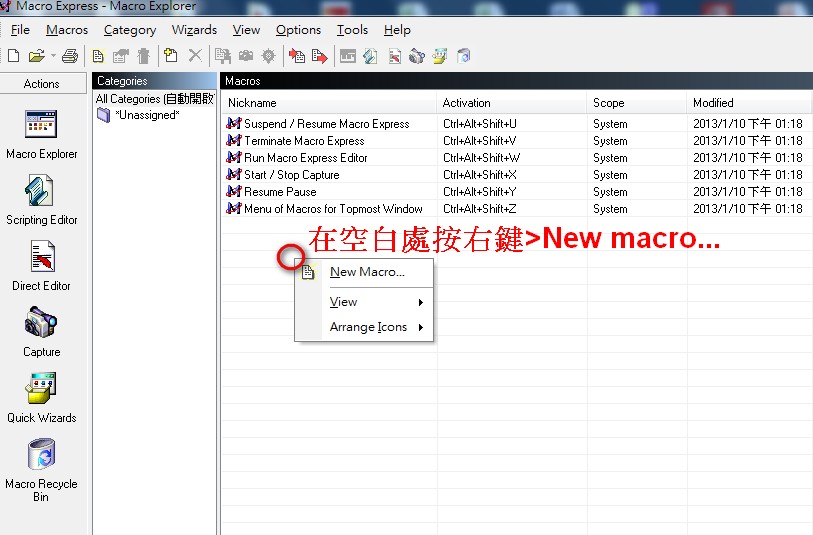Expand the View submenu in context menu
This screenshot has width=813, height=535.
point(364,302)
